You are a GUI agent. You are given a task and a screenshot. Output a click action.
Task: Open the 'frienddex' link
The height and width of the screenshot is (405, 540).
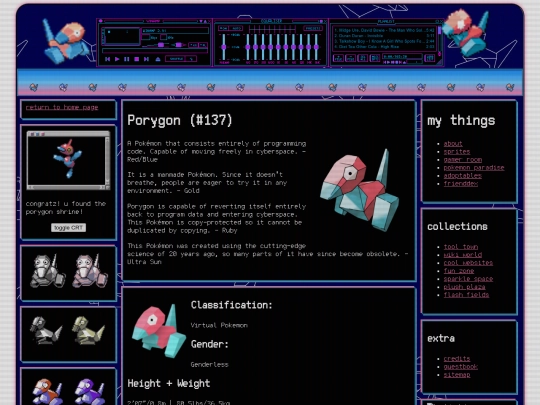(460, 184)
